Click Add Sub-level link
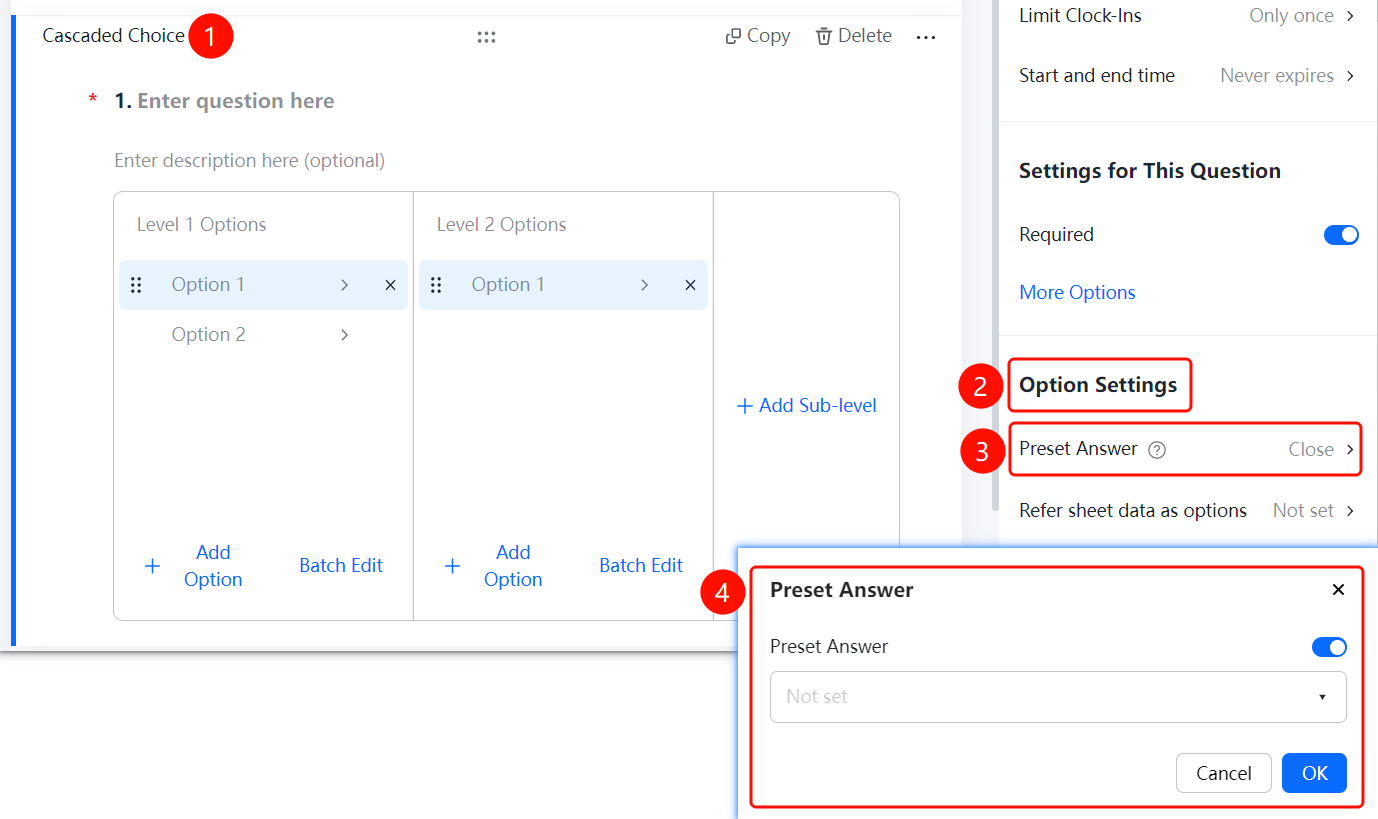The height and width of the screenshot is (819, 1378). (806, 406)
